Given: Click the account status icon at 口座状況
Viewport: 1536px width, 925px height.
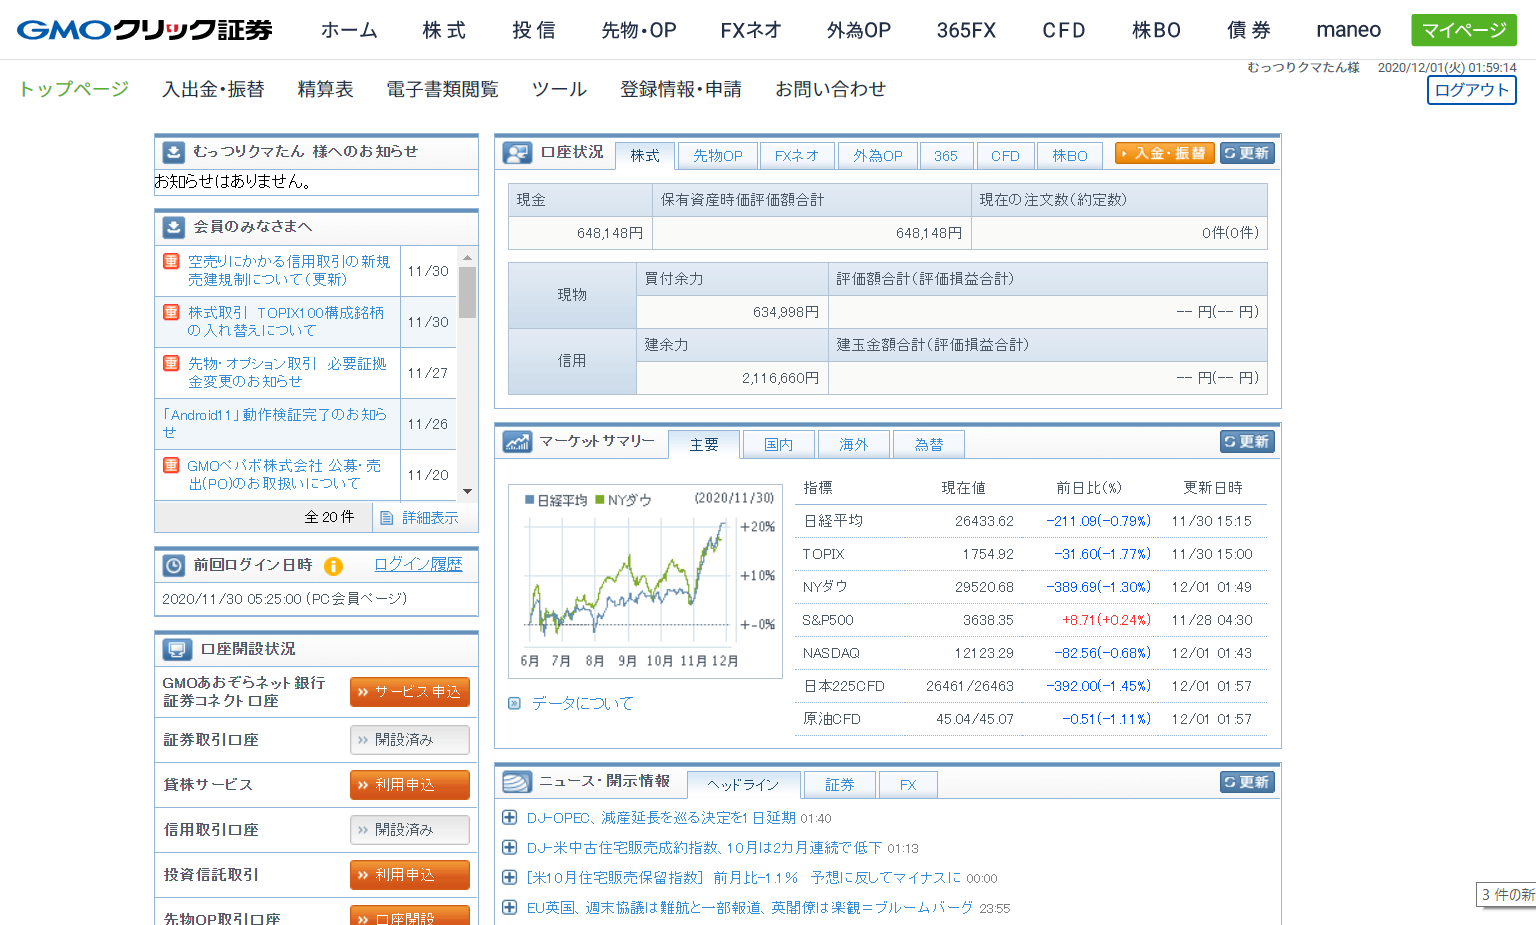Looking at the screenshot, I should (x=517, y=153).
